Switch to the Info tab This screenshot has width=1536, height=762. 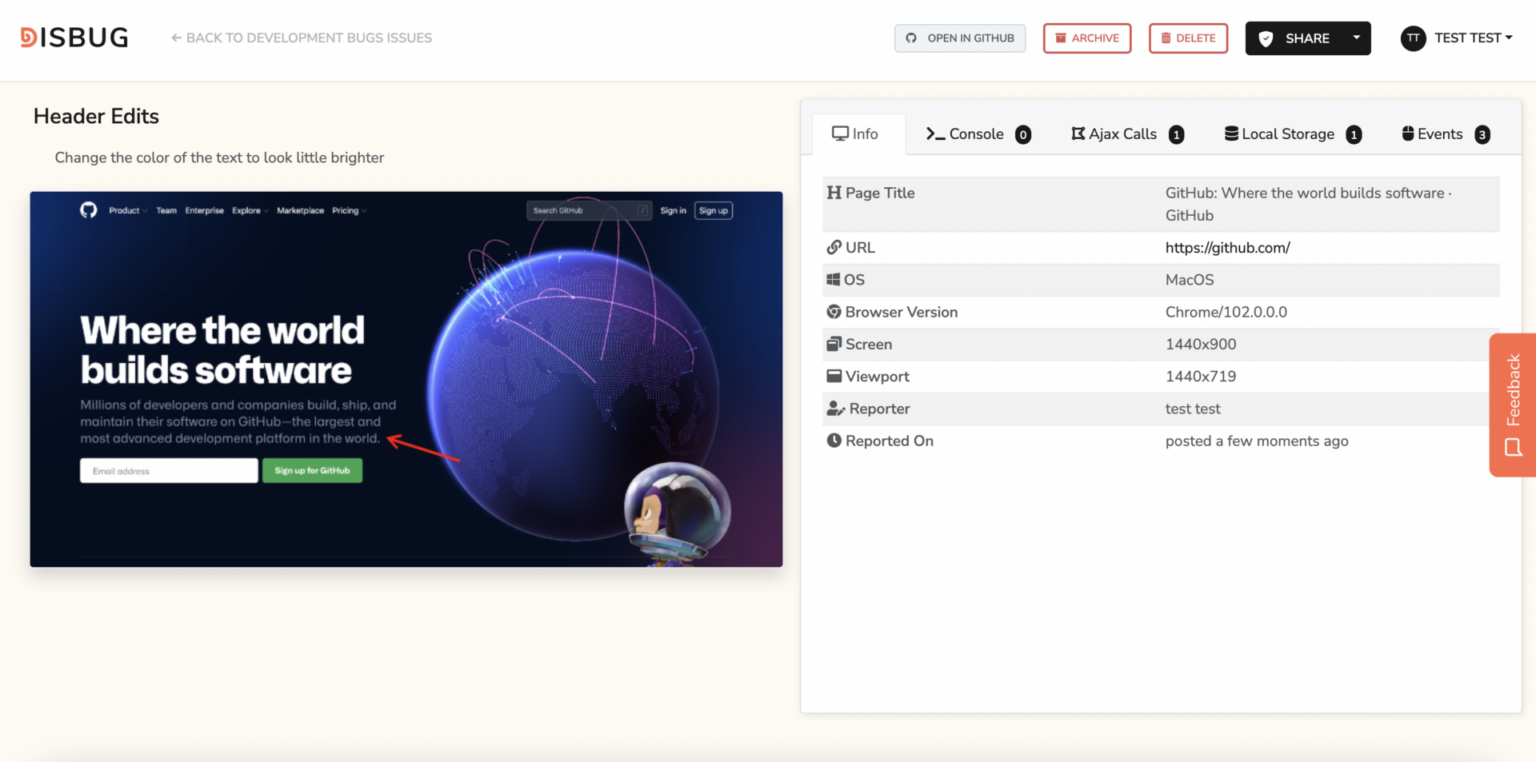(858, 133)
